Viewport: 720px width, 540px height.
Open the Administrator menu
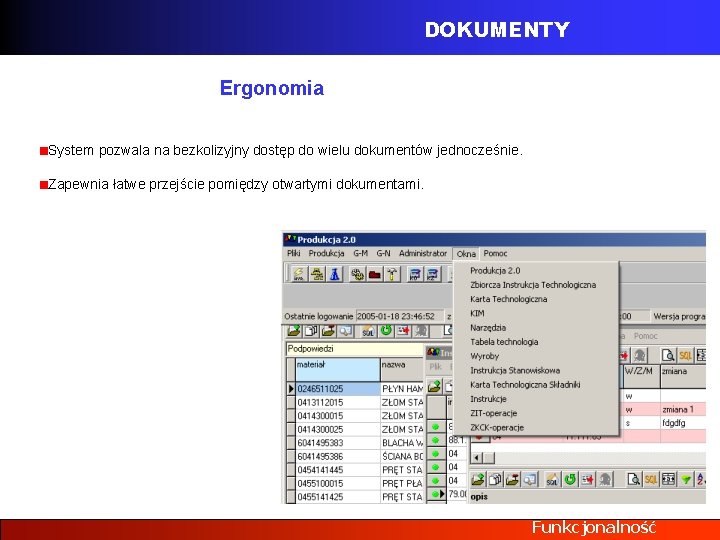coord(423,253)
